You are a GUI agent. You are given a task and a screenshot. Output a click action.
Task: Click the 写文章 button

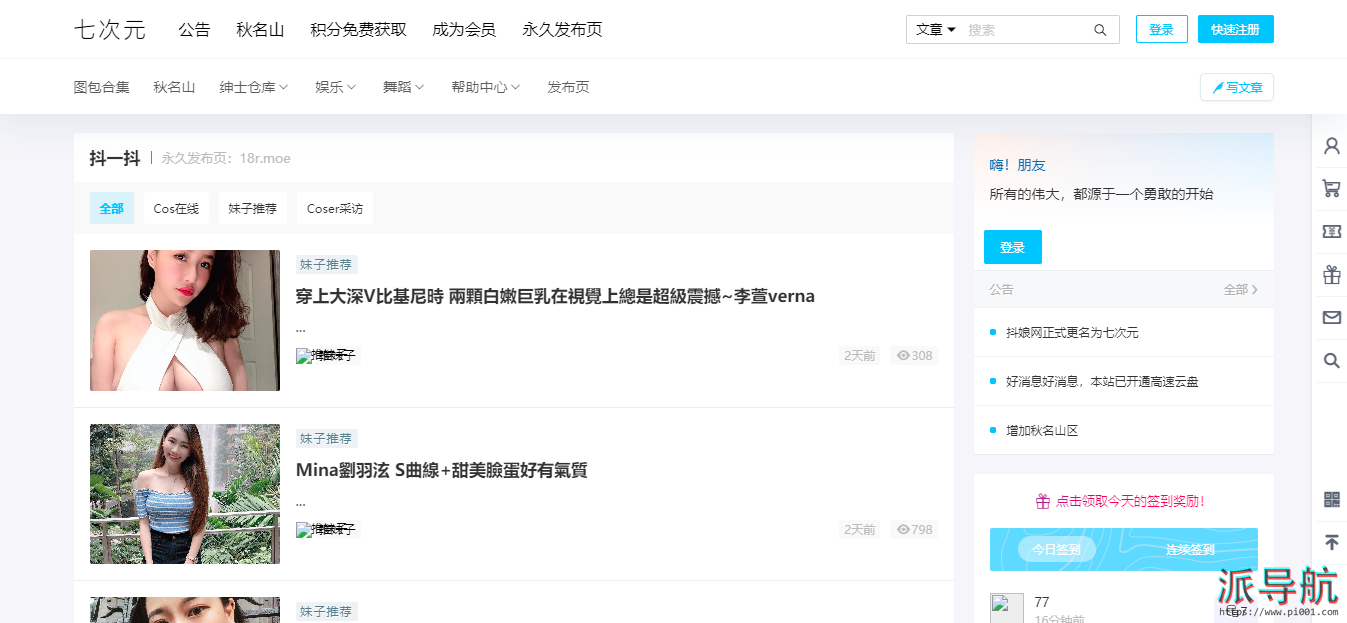pos(1236,87)
